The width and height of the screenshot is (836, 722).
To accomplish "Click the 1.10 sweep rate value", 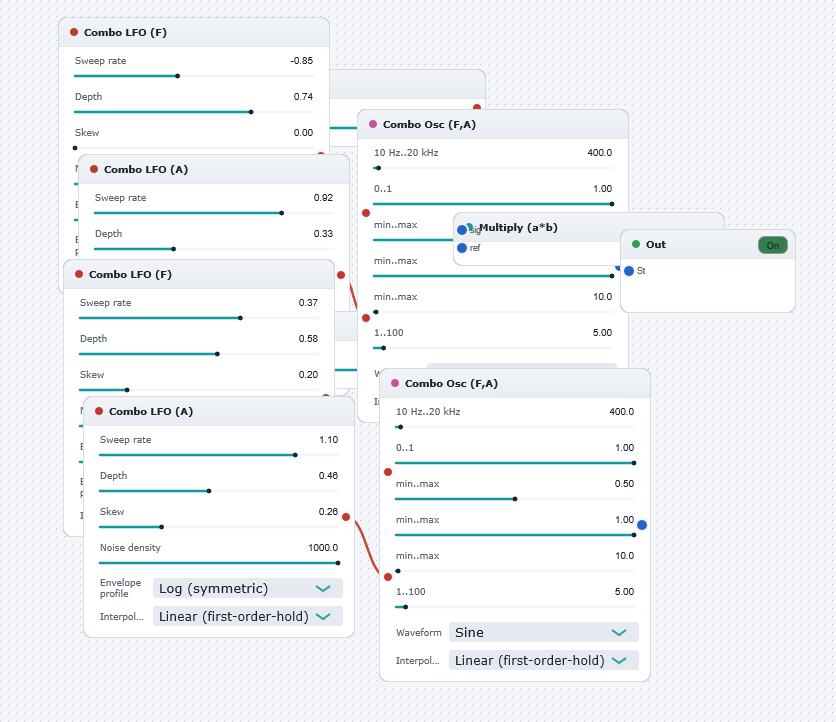I will click(x=328, y=440).
